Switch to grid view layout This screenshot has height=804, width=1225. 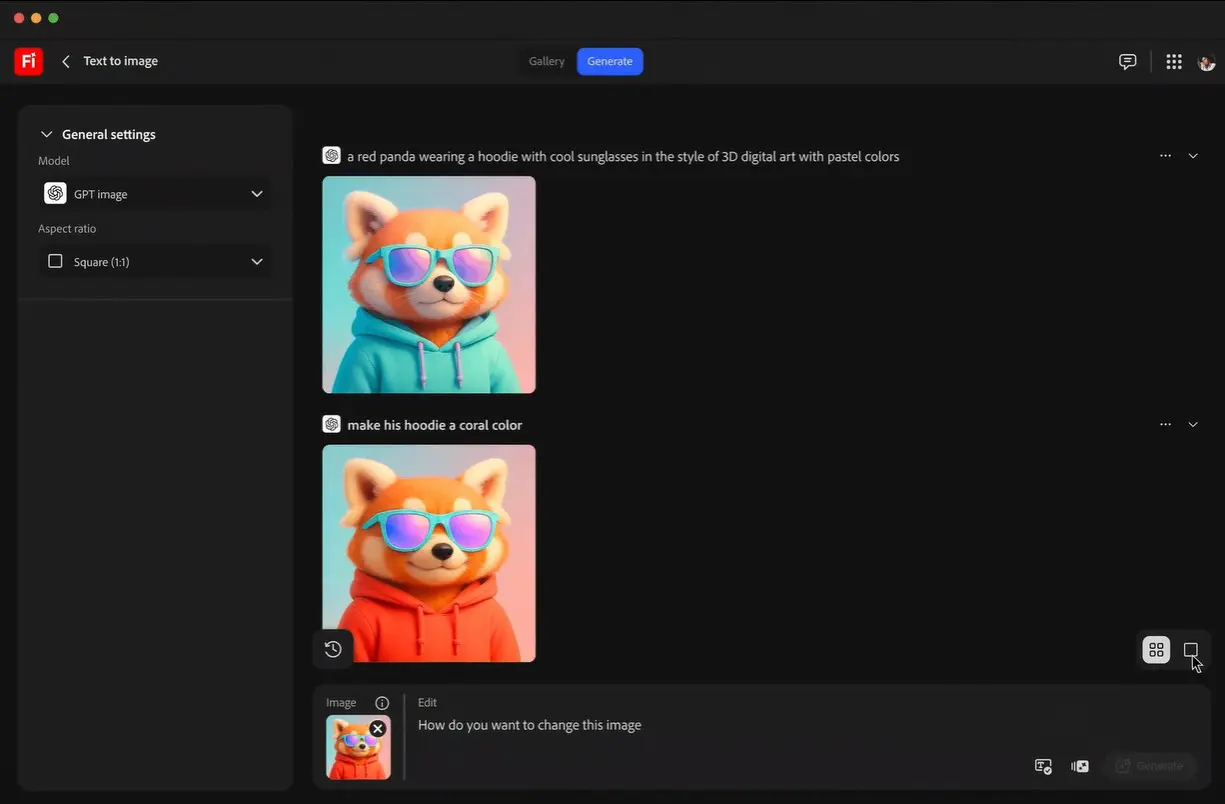[1156, 650]
